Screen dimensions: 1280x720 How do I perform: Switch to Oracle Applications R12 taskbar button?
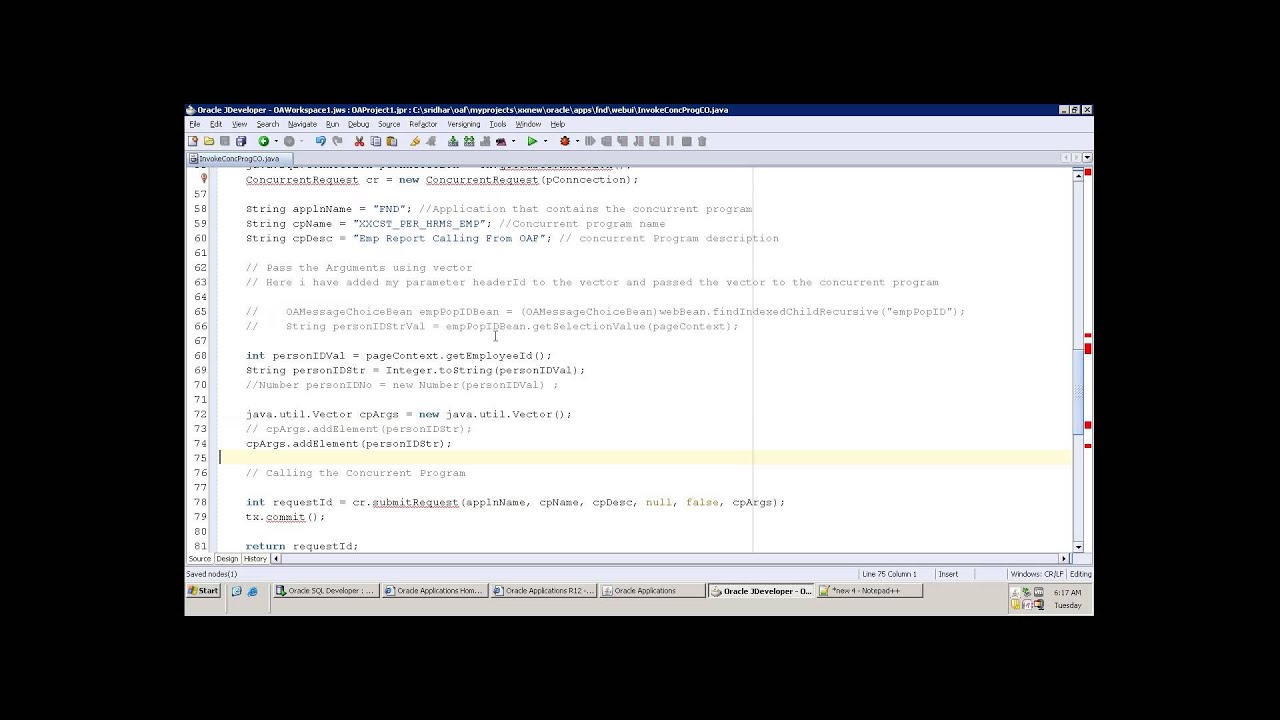[543, 591]
